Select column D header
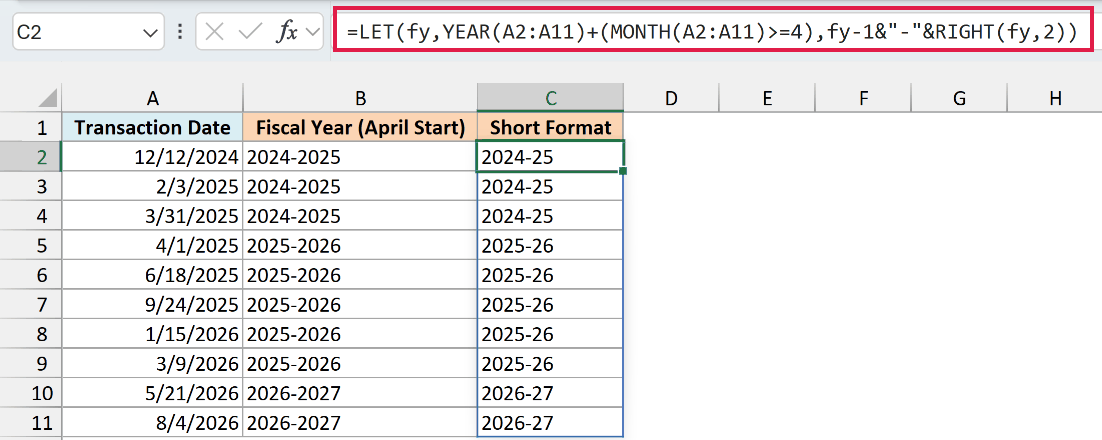 pyautogui.click(x=671, y=98)
